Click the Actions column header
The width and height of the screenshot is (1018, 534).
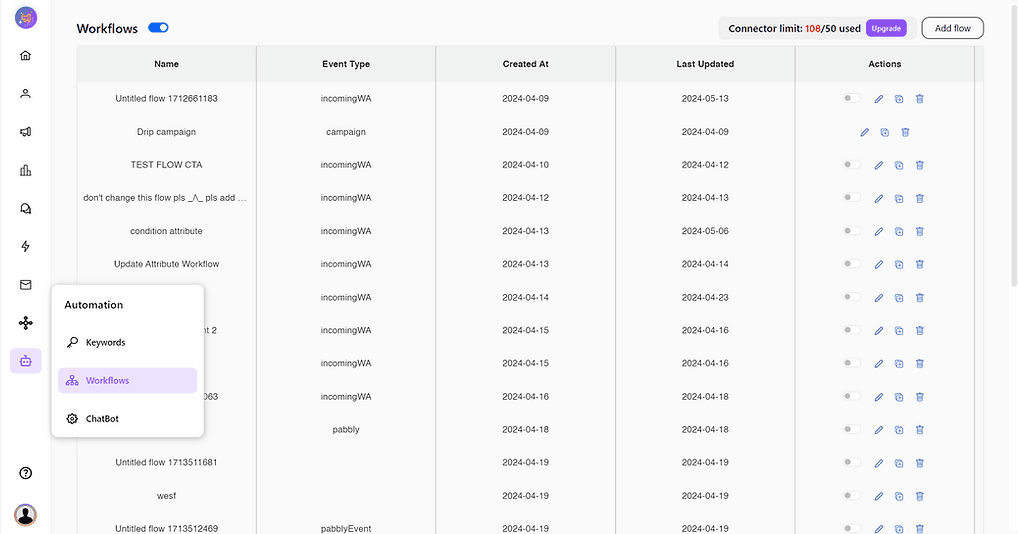pyautogui.click(x=884, y=64)
